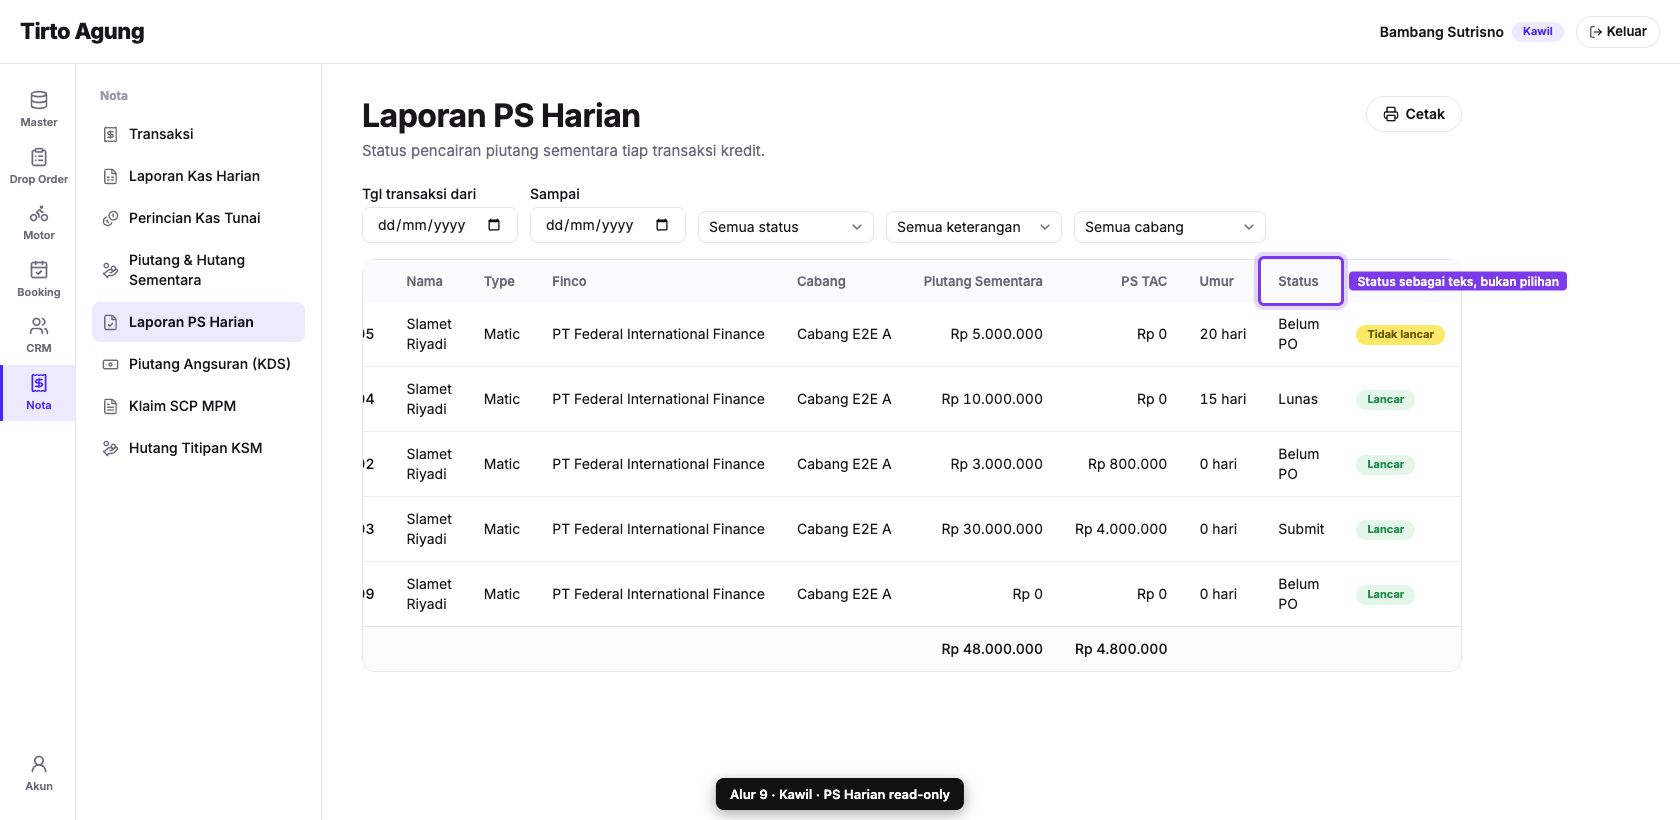Click the Submit status cell
This screenshot has height=820, width=1680.
1301,529
